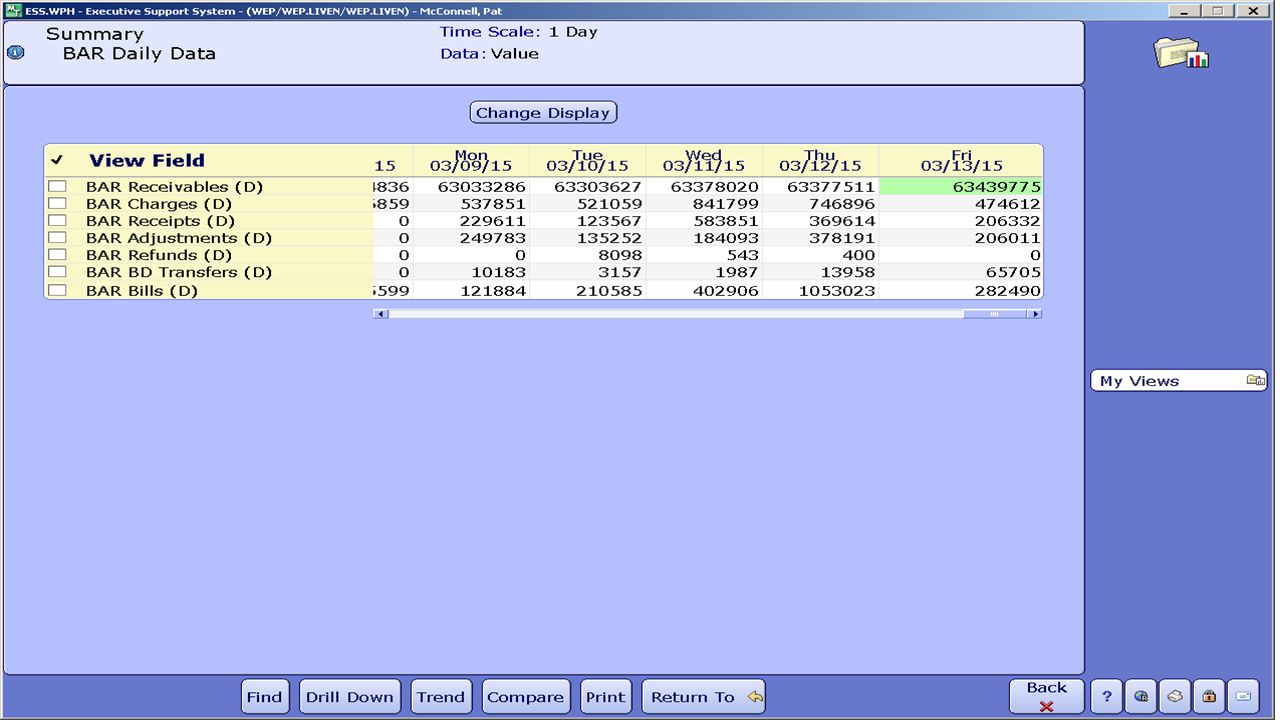Click the Drill Down button
Image resolution: width=1280 pixels, height=720 pixels.
coord(350,697)
